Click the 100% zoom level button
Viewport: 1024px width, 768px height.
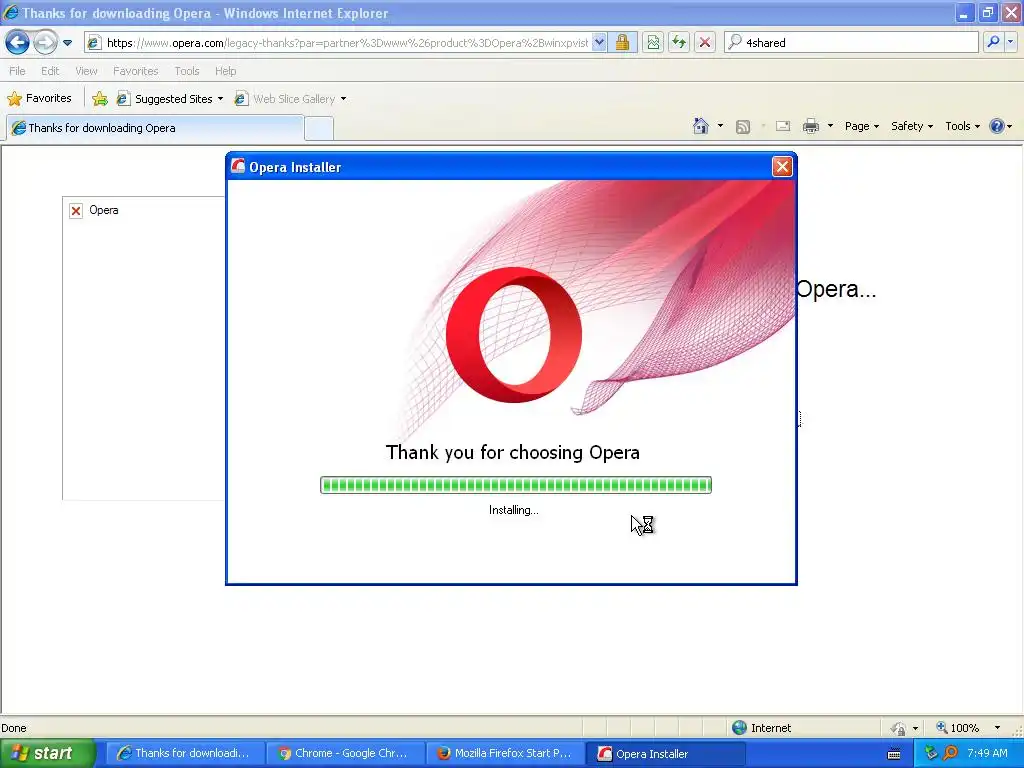tap(957, 728)
